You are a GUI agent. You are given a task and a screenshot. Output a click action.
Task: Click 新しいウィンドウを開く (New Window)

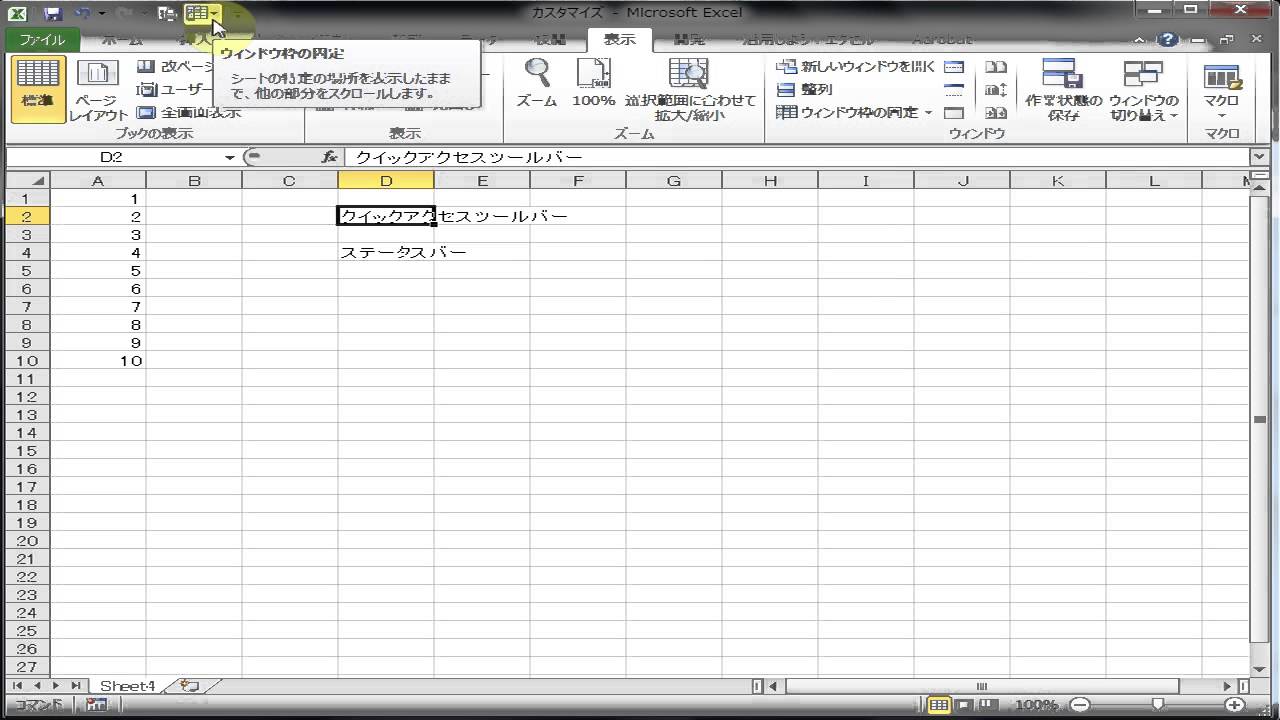click(856, 66)
